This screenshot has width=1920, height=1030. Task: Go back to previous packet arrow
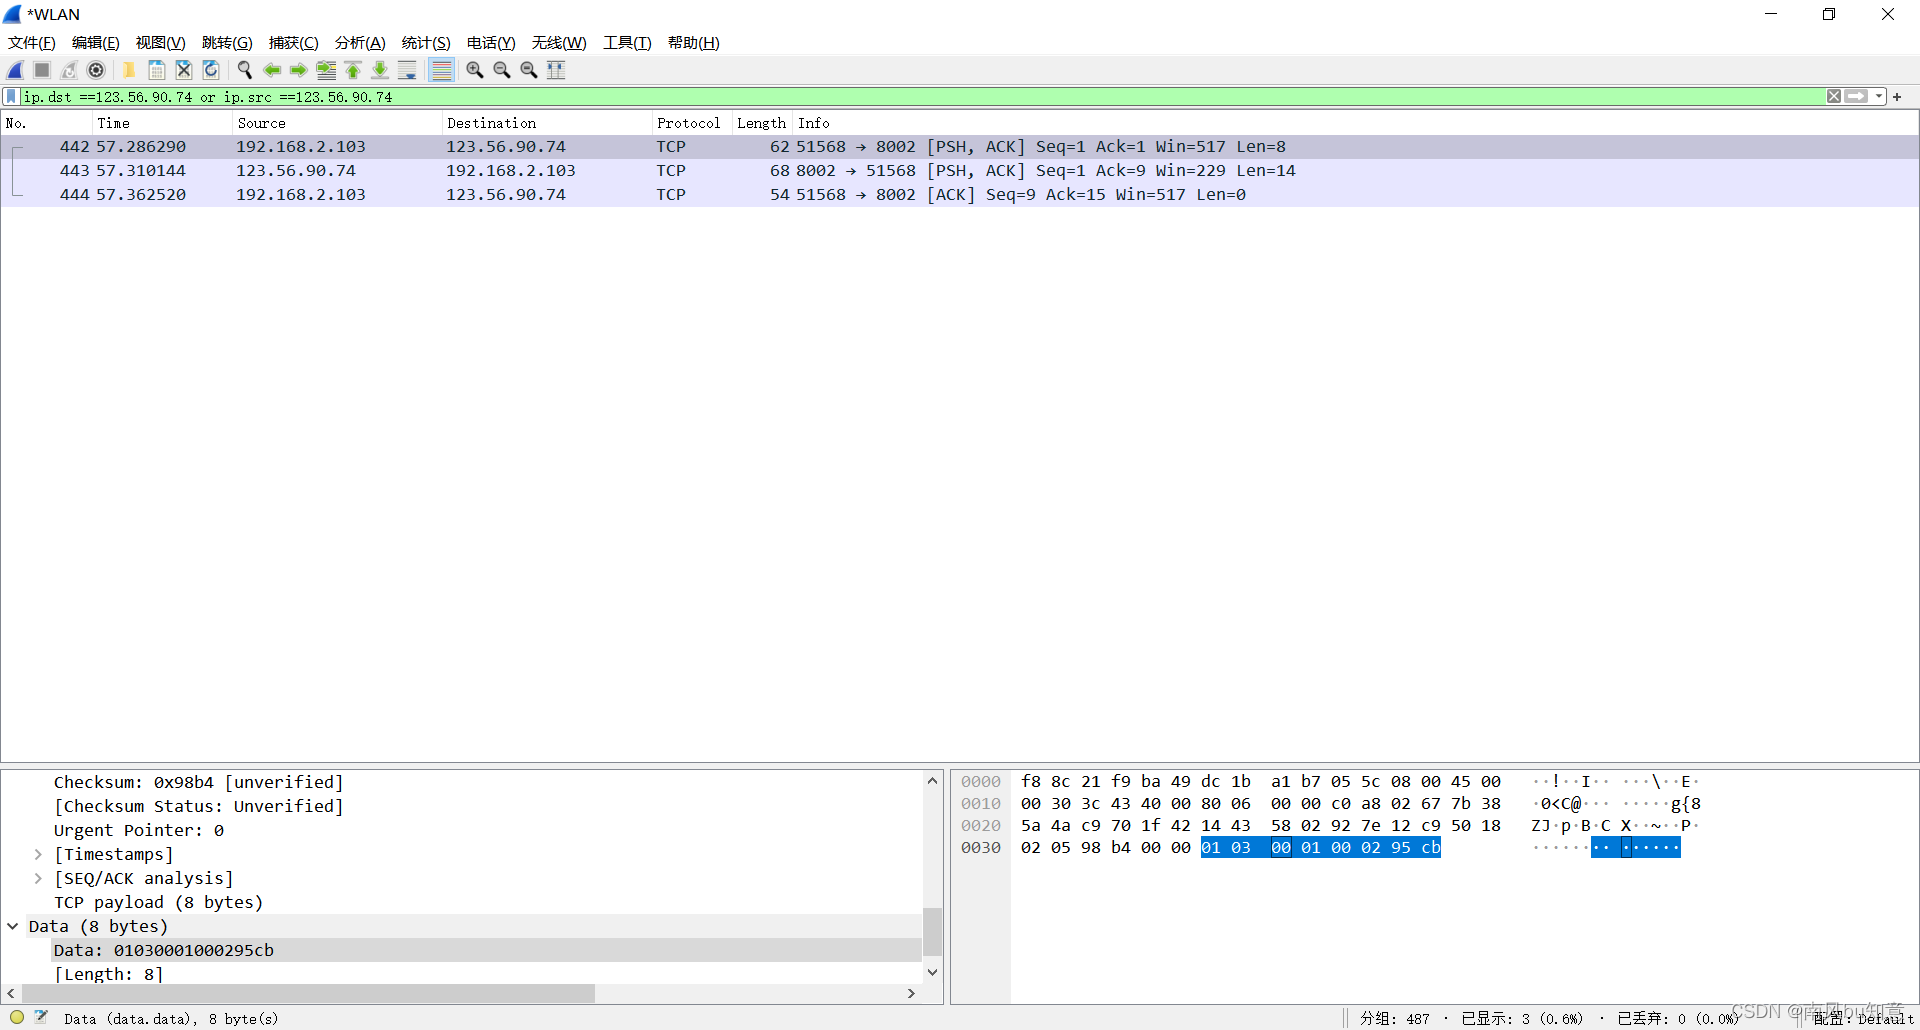pos(271,70)
